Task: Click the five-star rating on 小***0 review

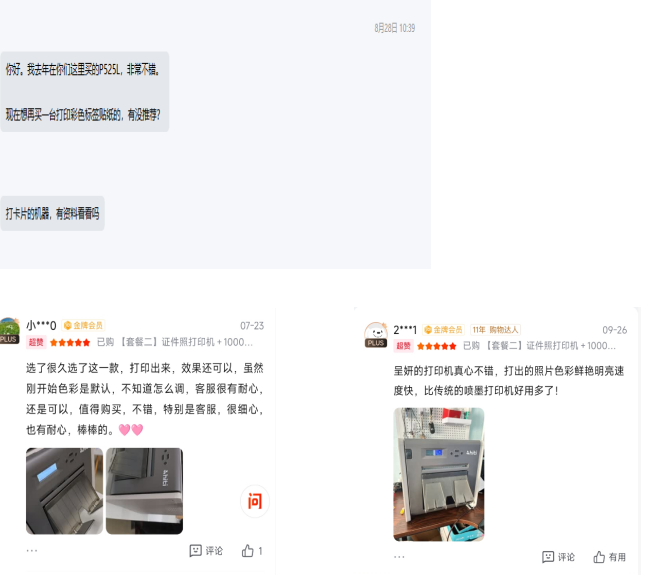Action: (x=70, y=342)
